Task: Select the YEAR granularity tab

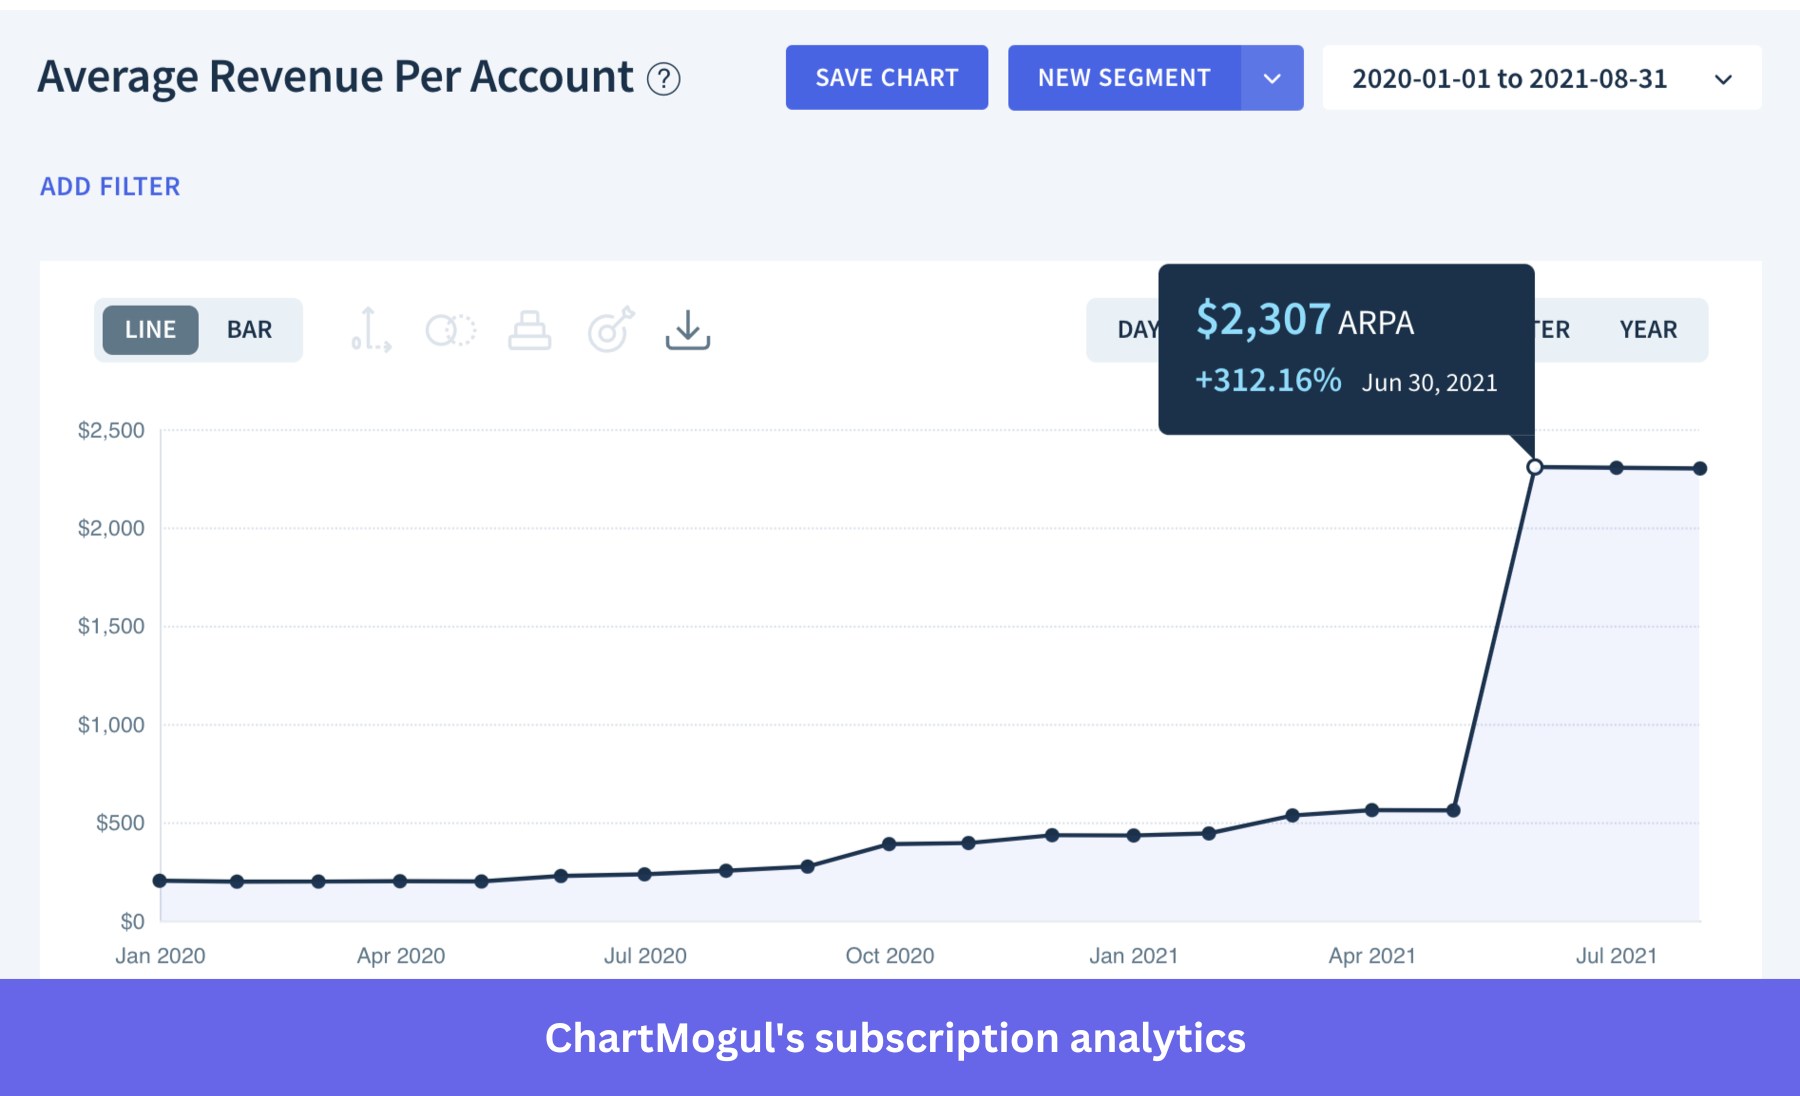Action: click(1648, 329)
